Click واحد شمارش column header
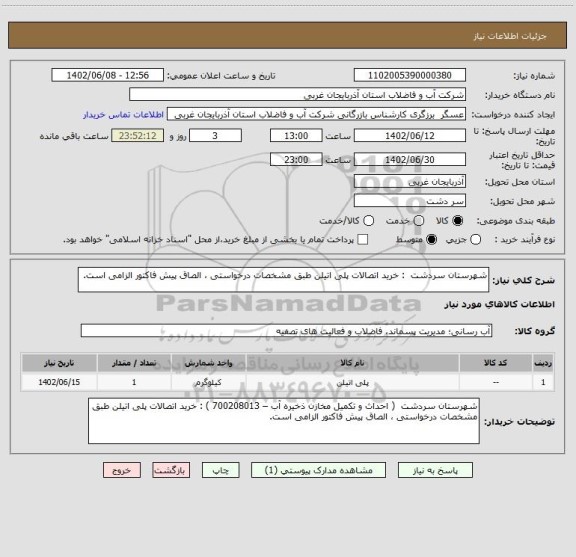The width and height of the screenshot is (576, 557). pyautogui.click(x=208, y=363)
